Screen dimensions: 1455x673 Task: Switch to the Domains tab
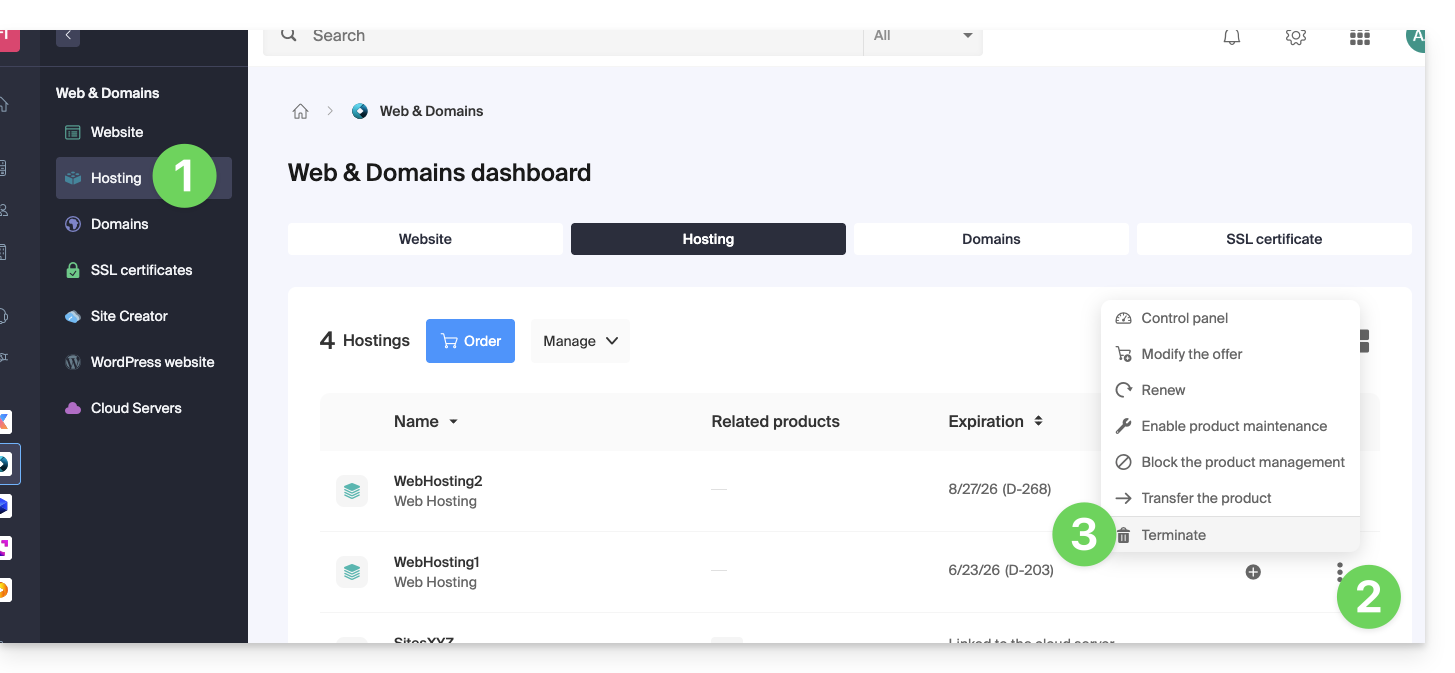991,239
